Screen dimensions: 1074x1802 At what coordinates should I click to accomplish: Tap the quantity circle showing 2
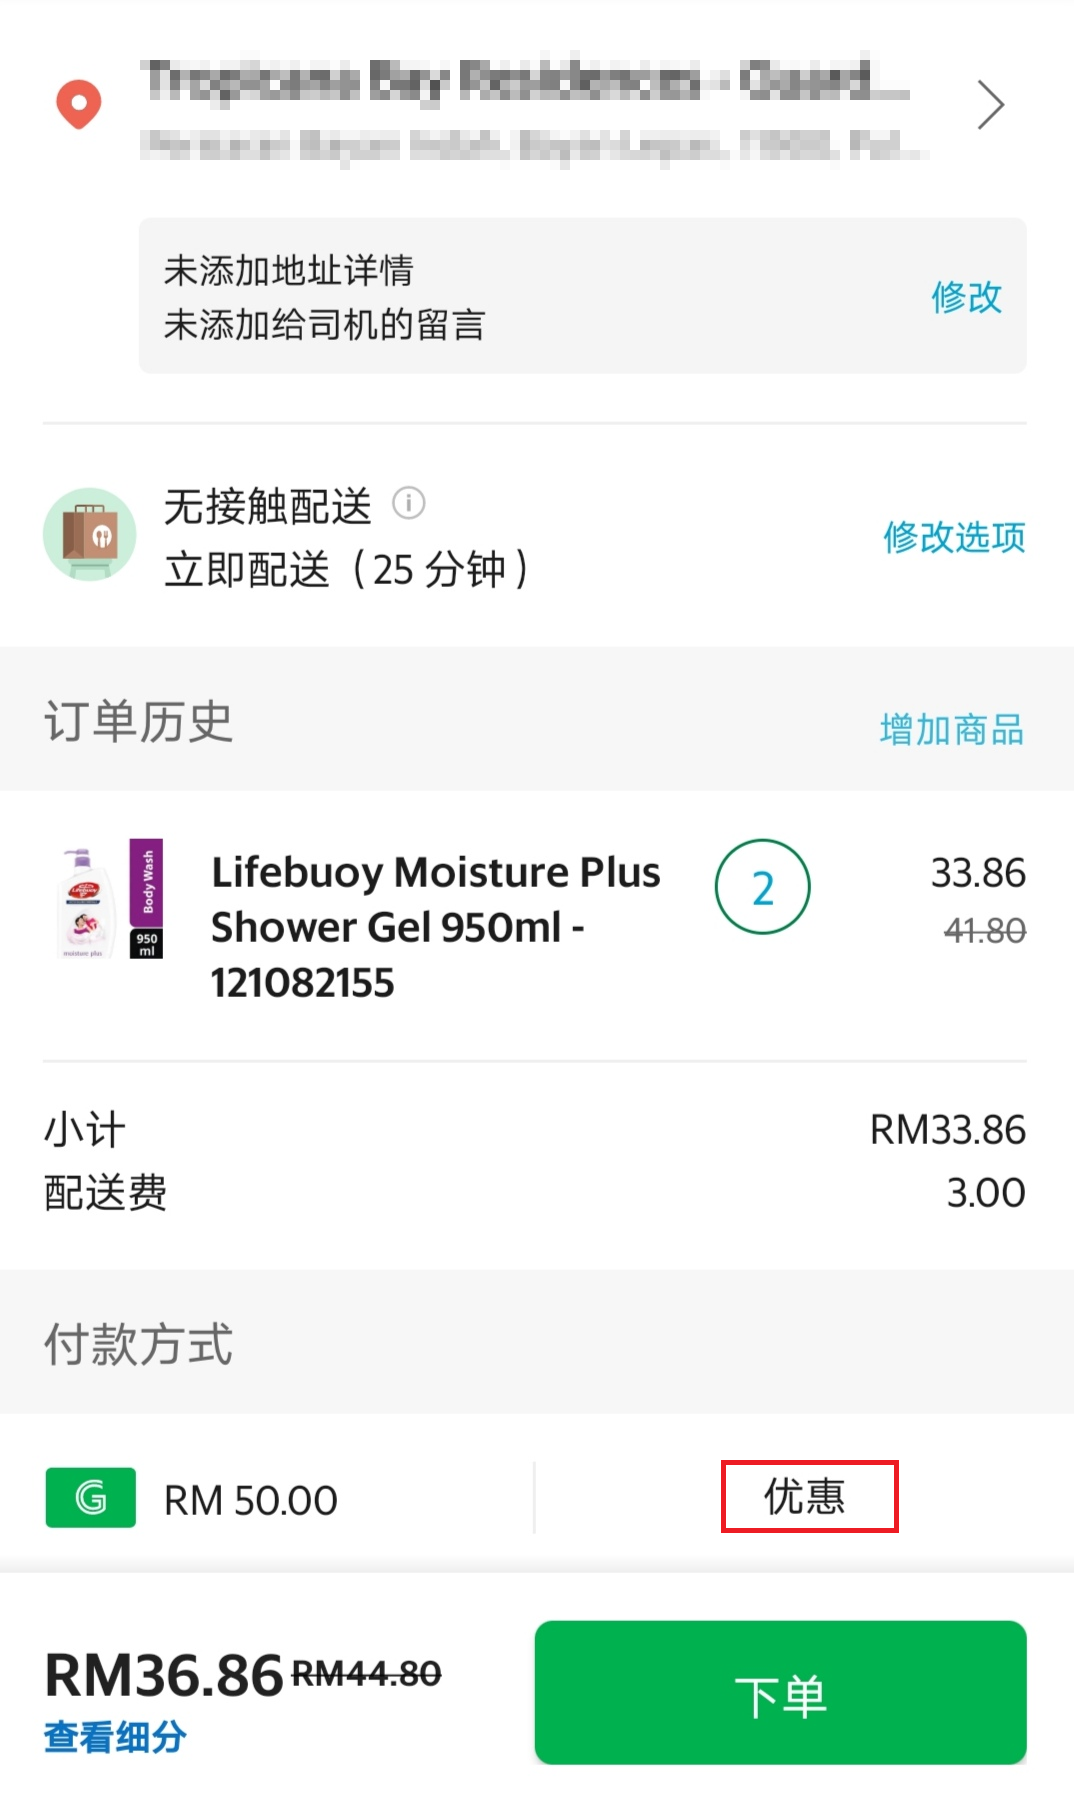click(x=762, y=888)
